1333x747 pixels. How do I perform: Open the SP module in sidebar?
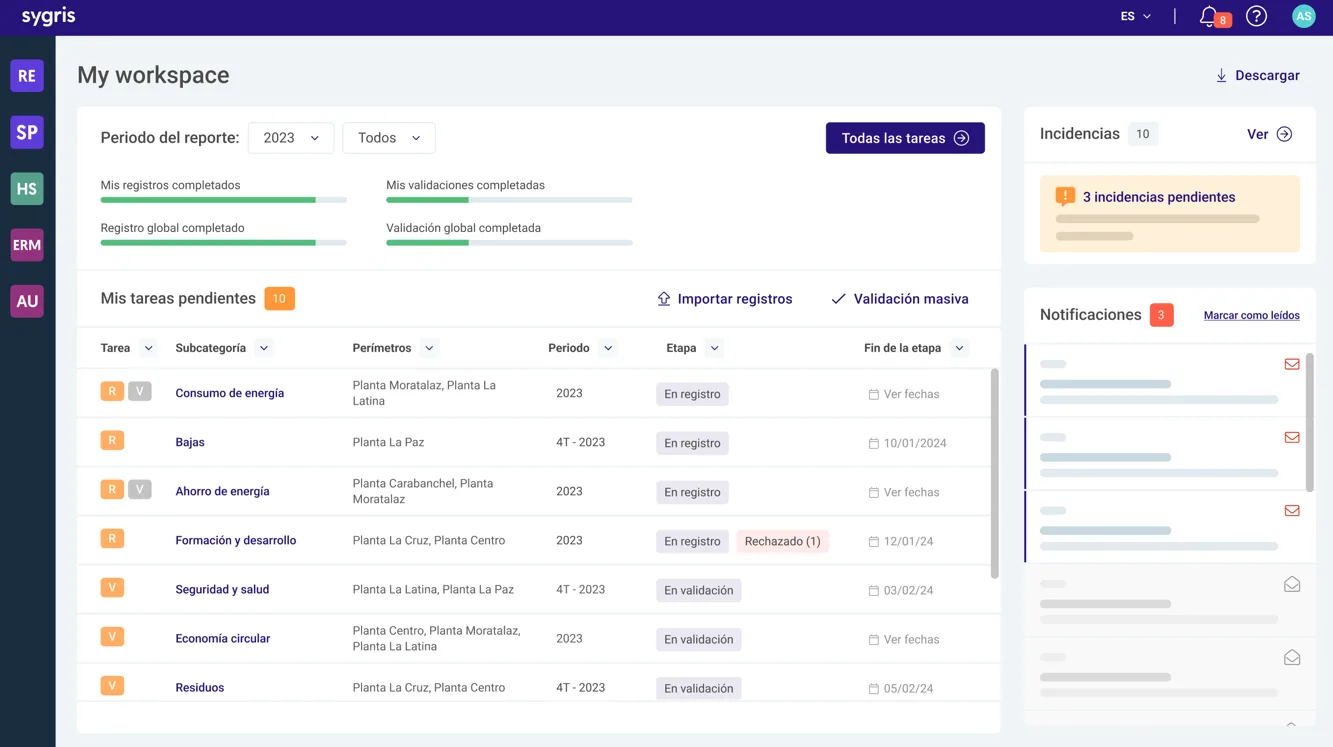27,132
